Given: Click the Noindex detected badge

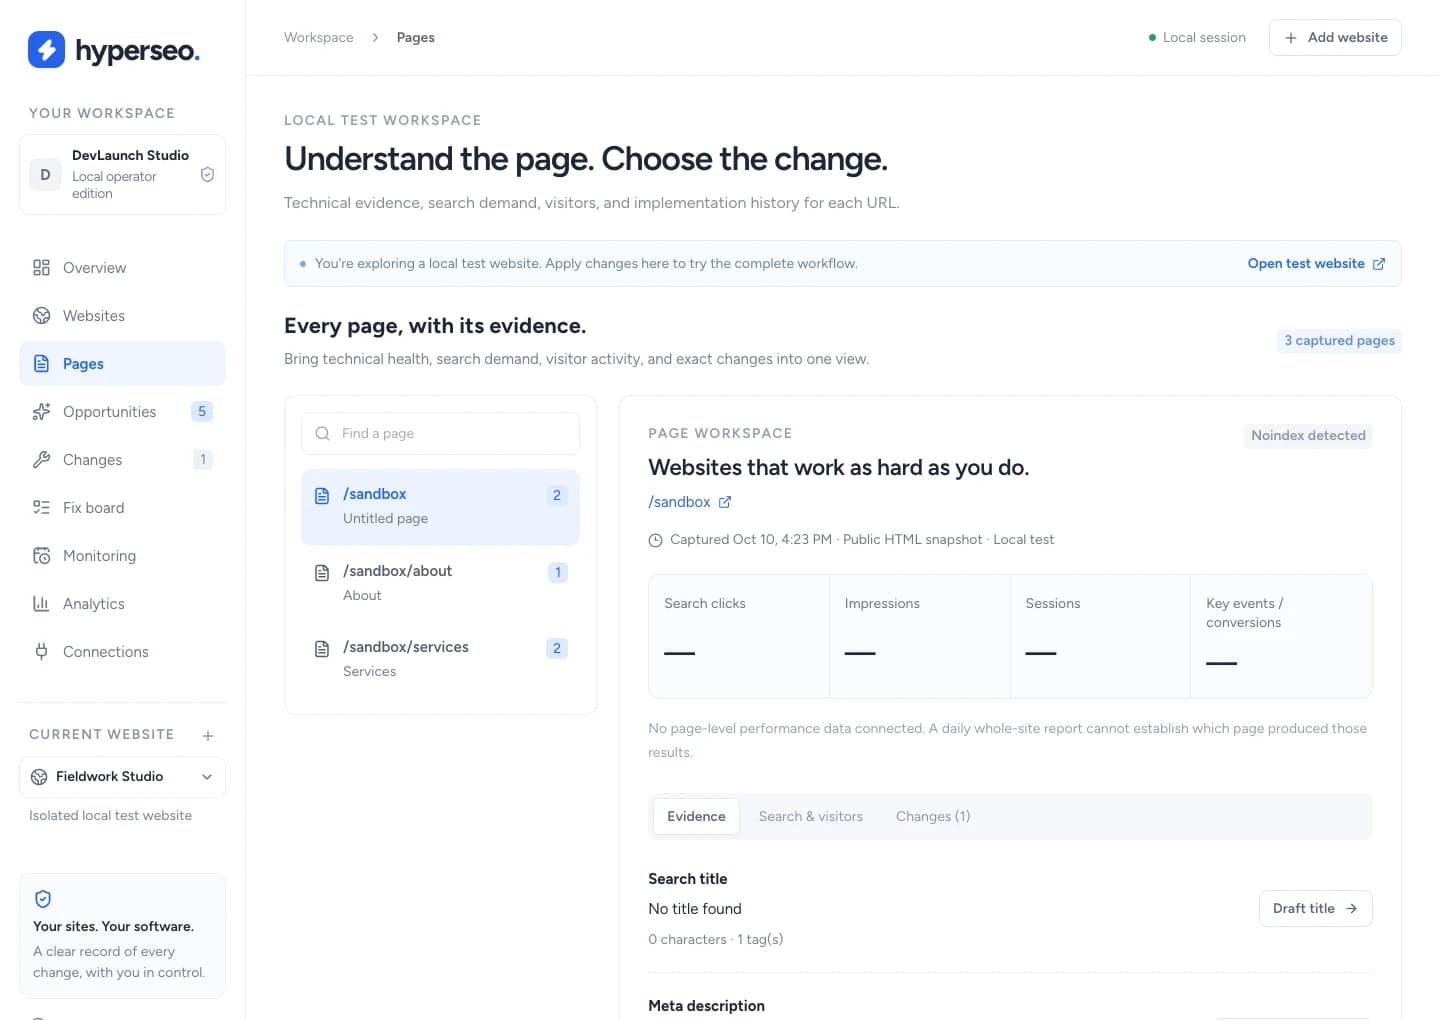Looking at the screenshot, I should pos(1308,436).
